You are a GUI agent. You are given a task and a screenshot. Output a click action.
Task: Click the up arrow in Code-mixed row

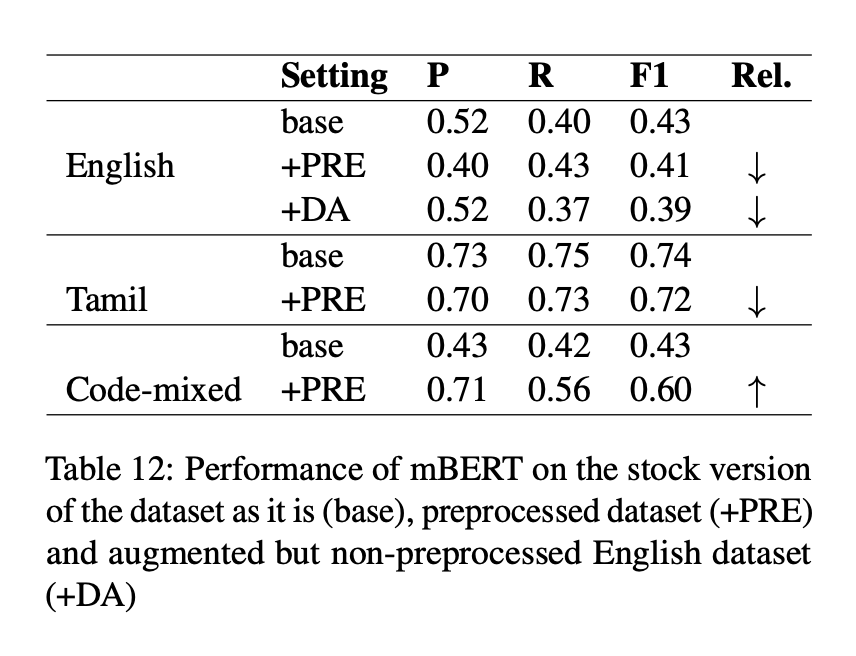pos(756,391)
